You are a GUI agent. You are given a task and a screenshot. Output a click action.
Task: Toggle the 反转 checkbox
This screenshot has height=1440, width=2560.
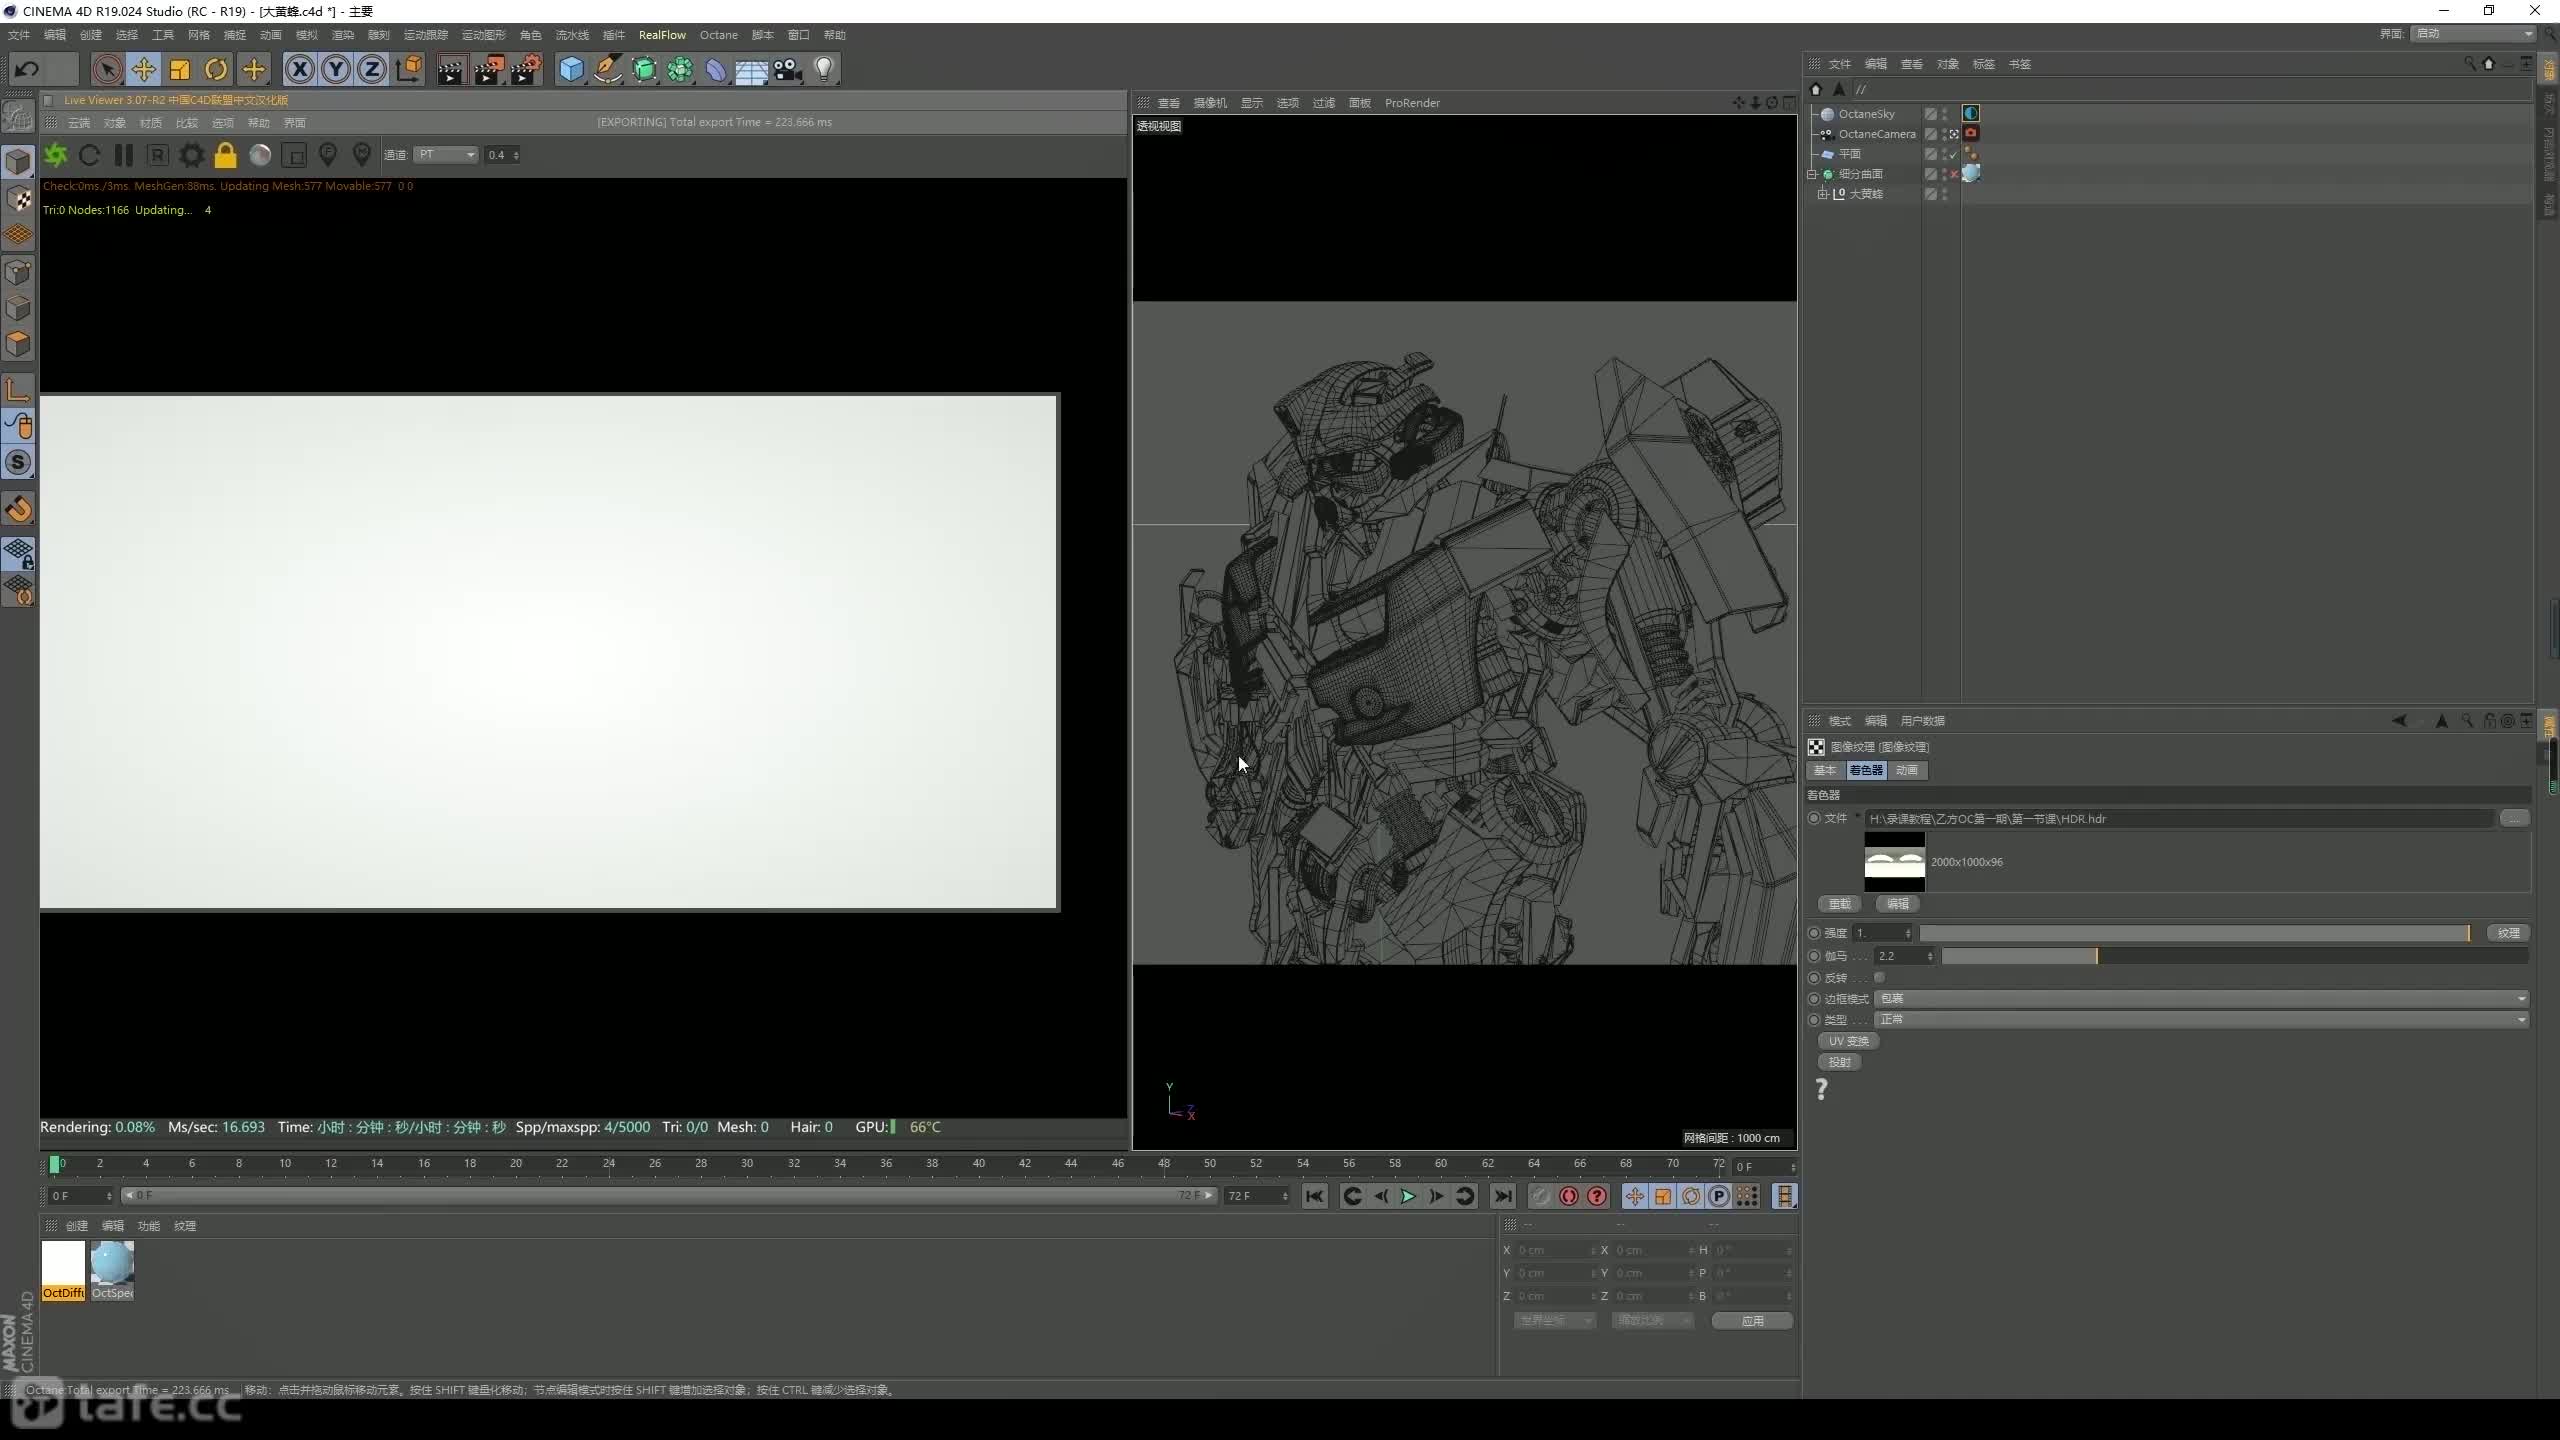tap(1879, 978)
